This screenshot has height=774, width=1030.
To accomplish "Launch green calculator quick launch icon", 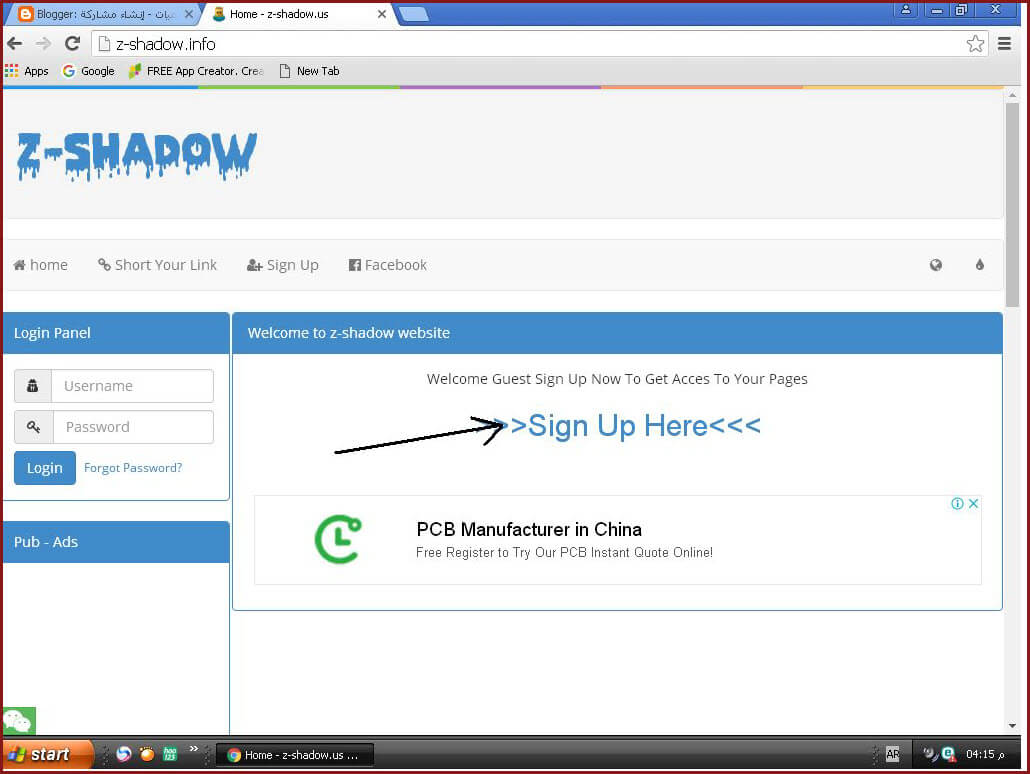I will coord(170,754).
